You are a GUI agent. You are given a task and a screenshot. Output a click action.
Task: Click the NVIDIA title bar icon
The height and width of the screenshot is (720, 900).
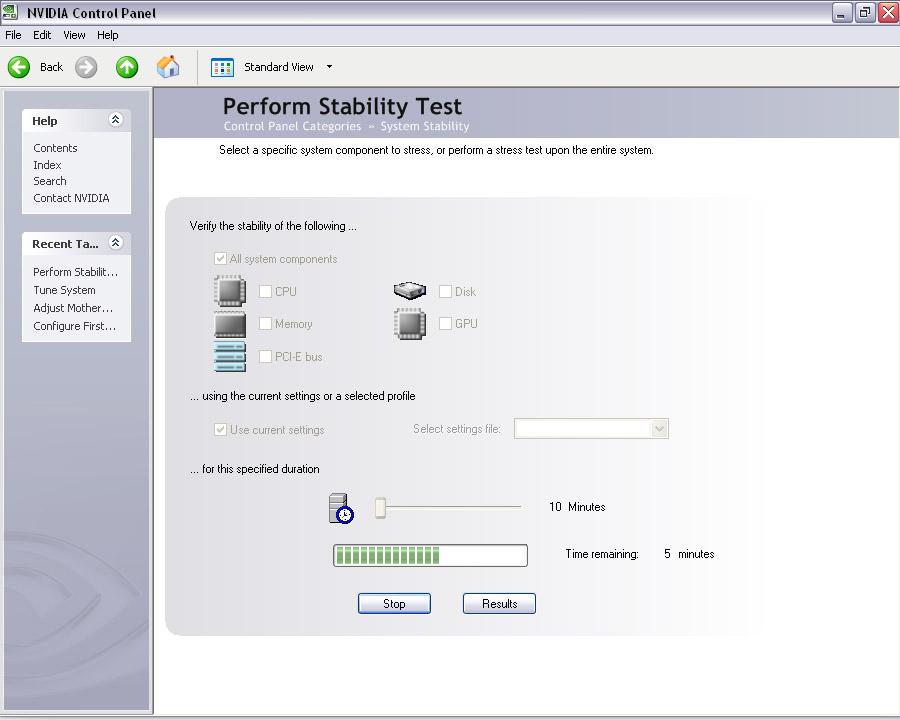point(10,12)
